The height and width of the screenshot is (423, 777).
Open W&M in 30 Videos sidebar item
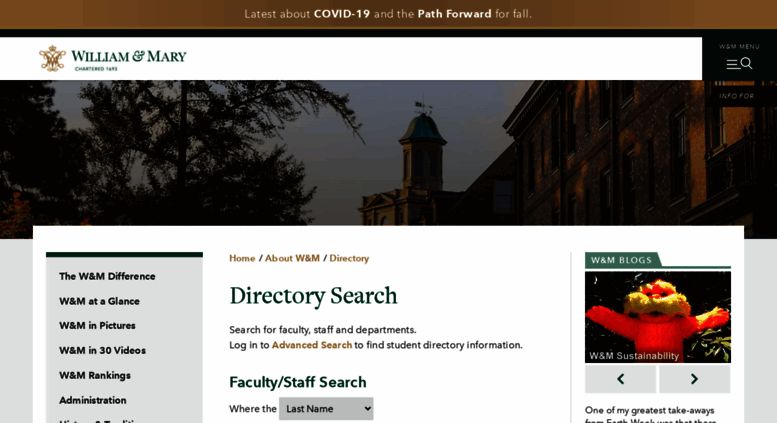[x=103, y=350]
